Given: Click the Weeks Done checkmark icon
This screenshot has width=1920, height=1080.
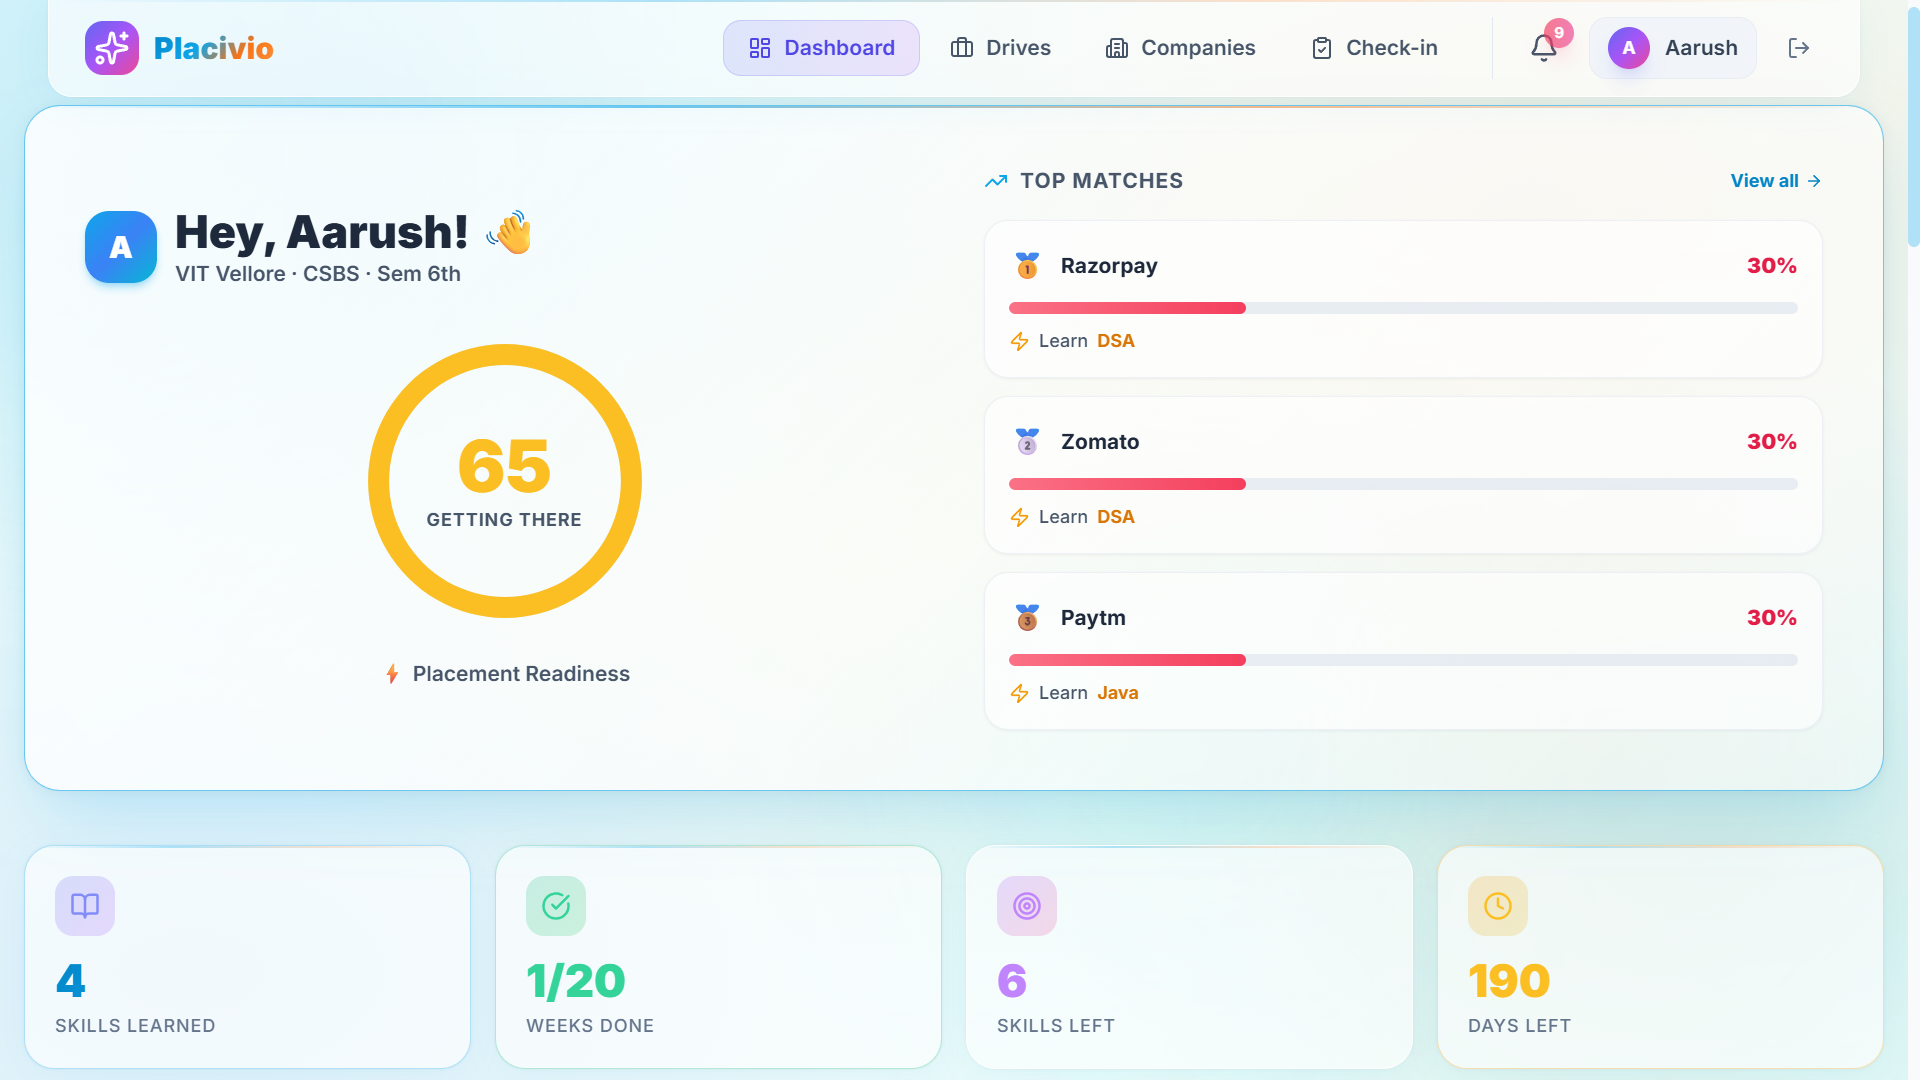Looking at the screenshot, I should [x=556, y=906].
